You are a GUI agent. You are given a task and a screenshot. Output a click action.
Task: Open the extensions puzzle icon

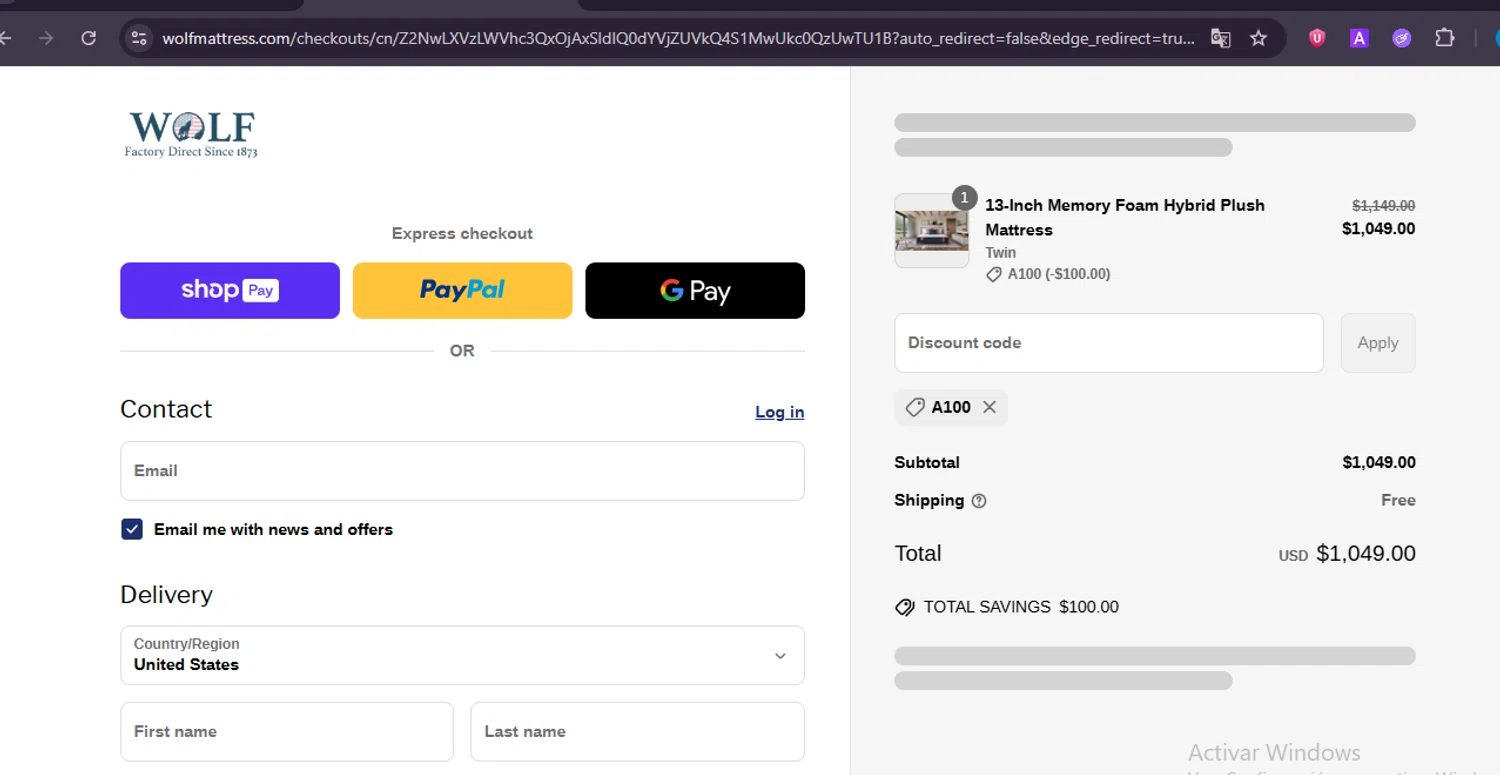1444,38
